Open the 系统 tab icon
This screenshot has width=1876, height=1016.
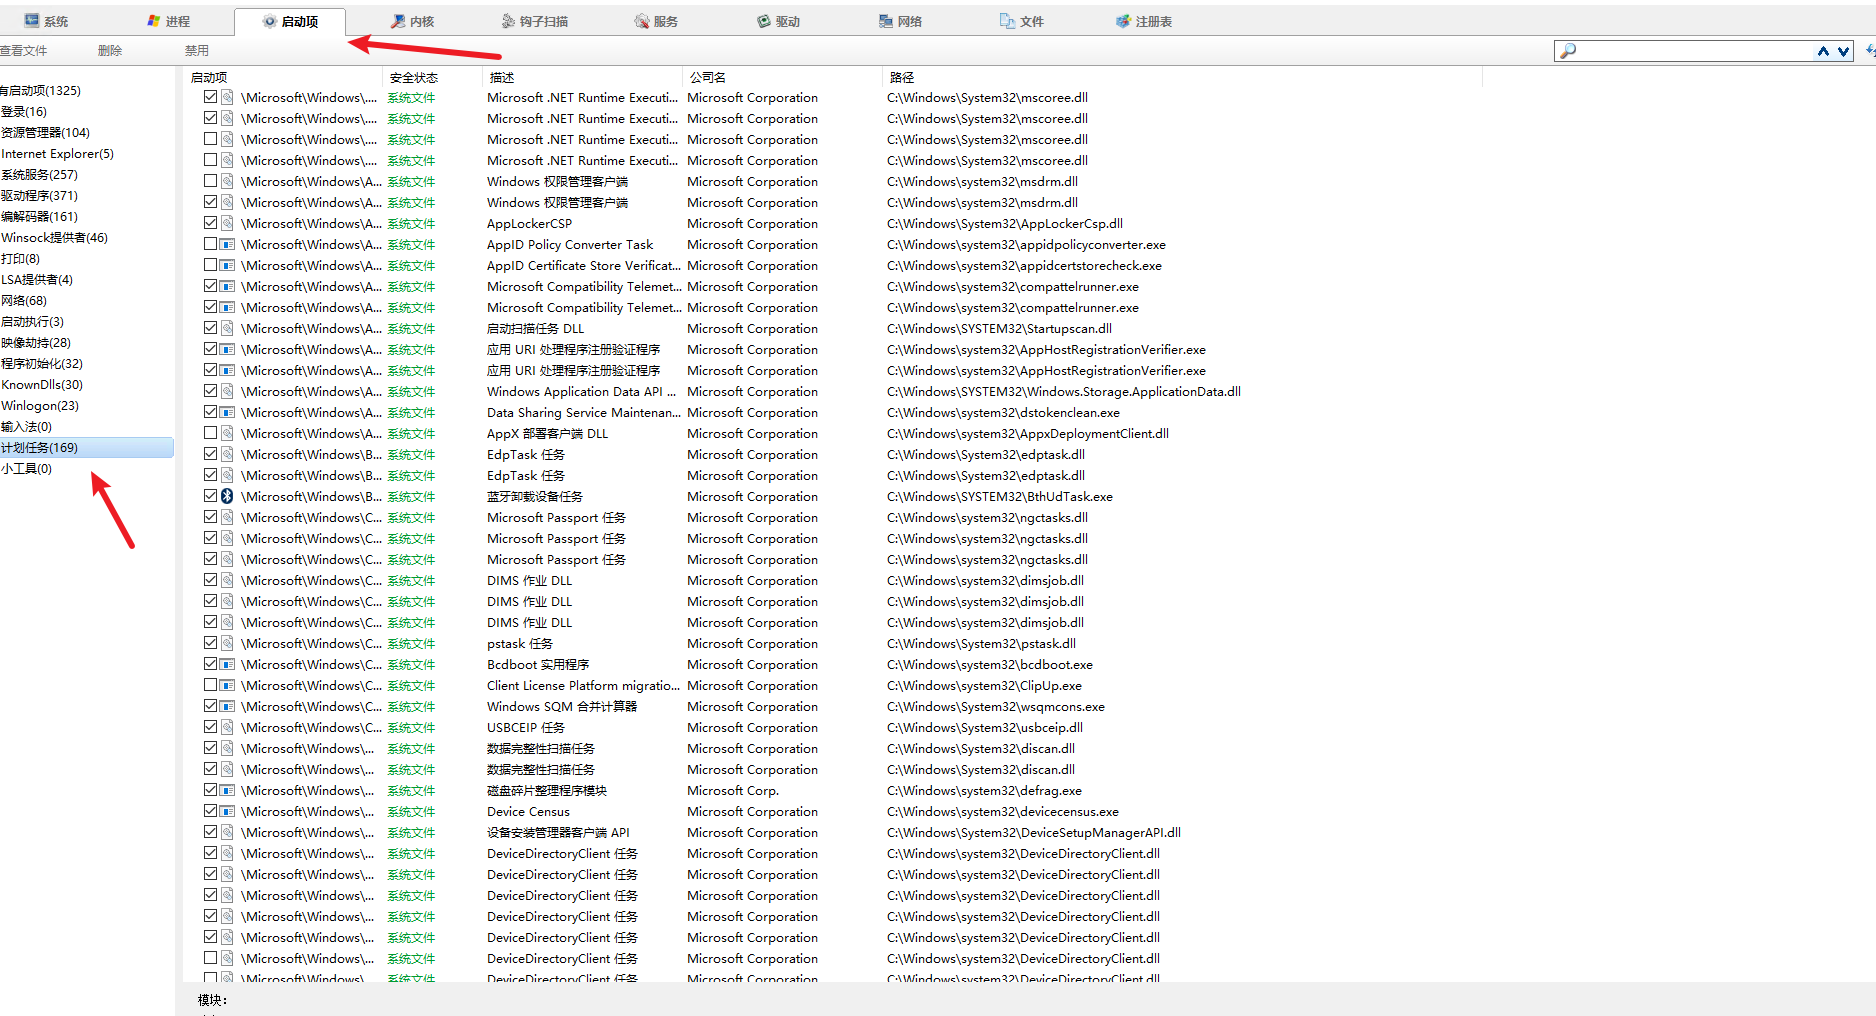click(x=31, y=21)
